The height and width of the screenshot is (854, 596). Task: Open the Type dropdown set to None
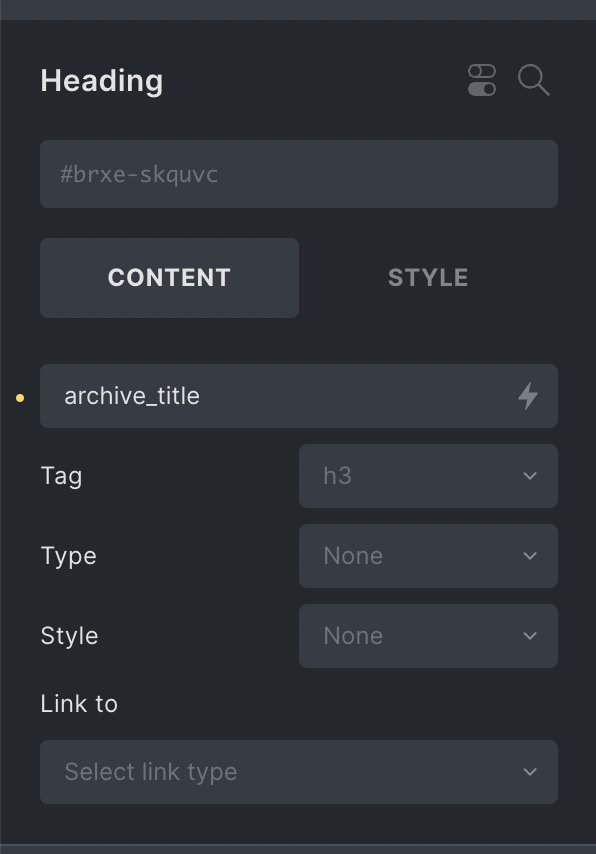[428, 556]
